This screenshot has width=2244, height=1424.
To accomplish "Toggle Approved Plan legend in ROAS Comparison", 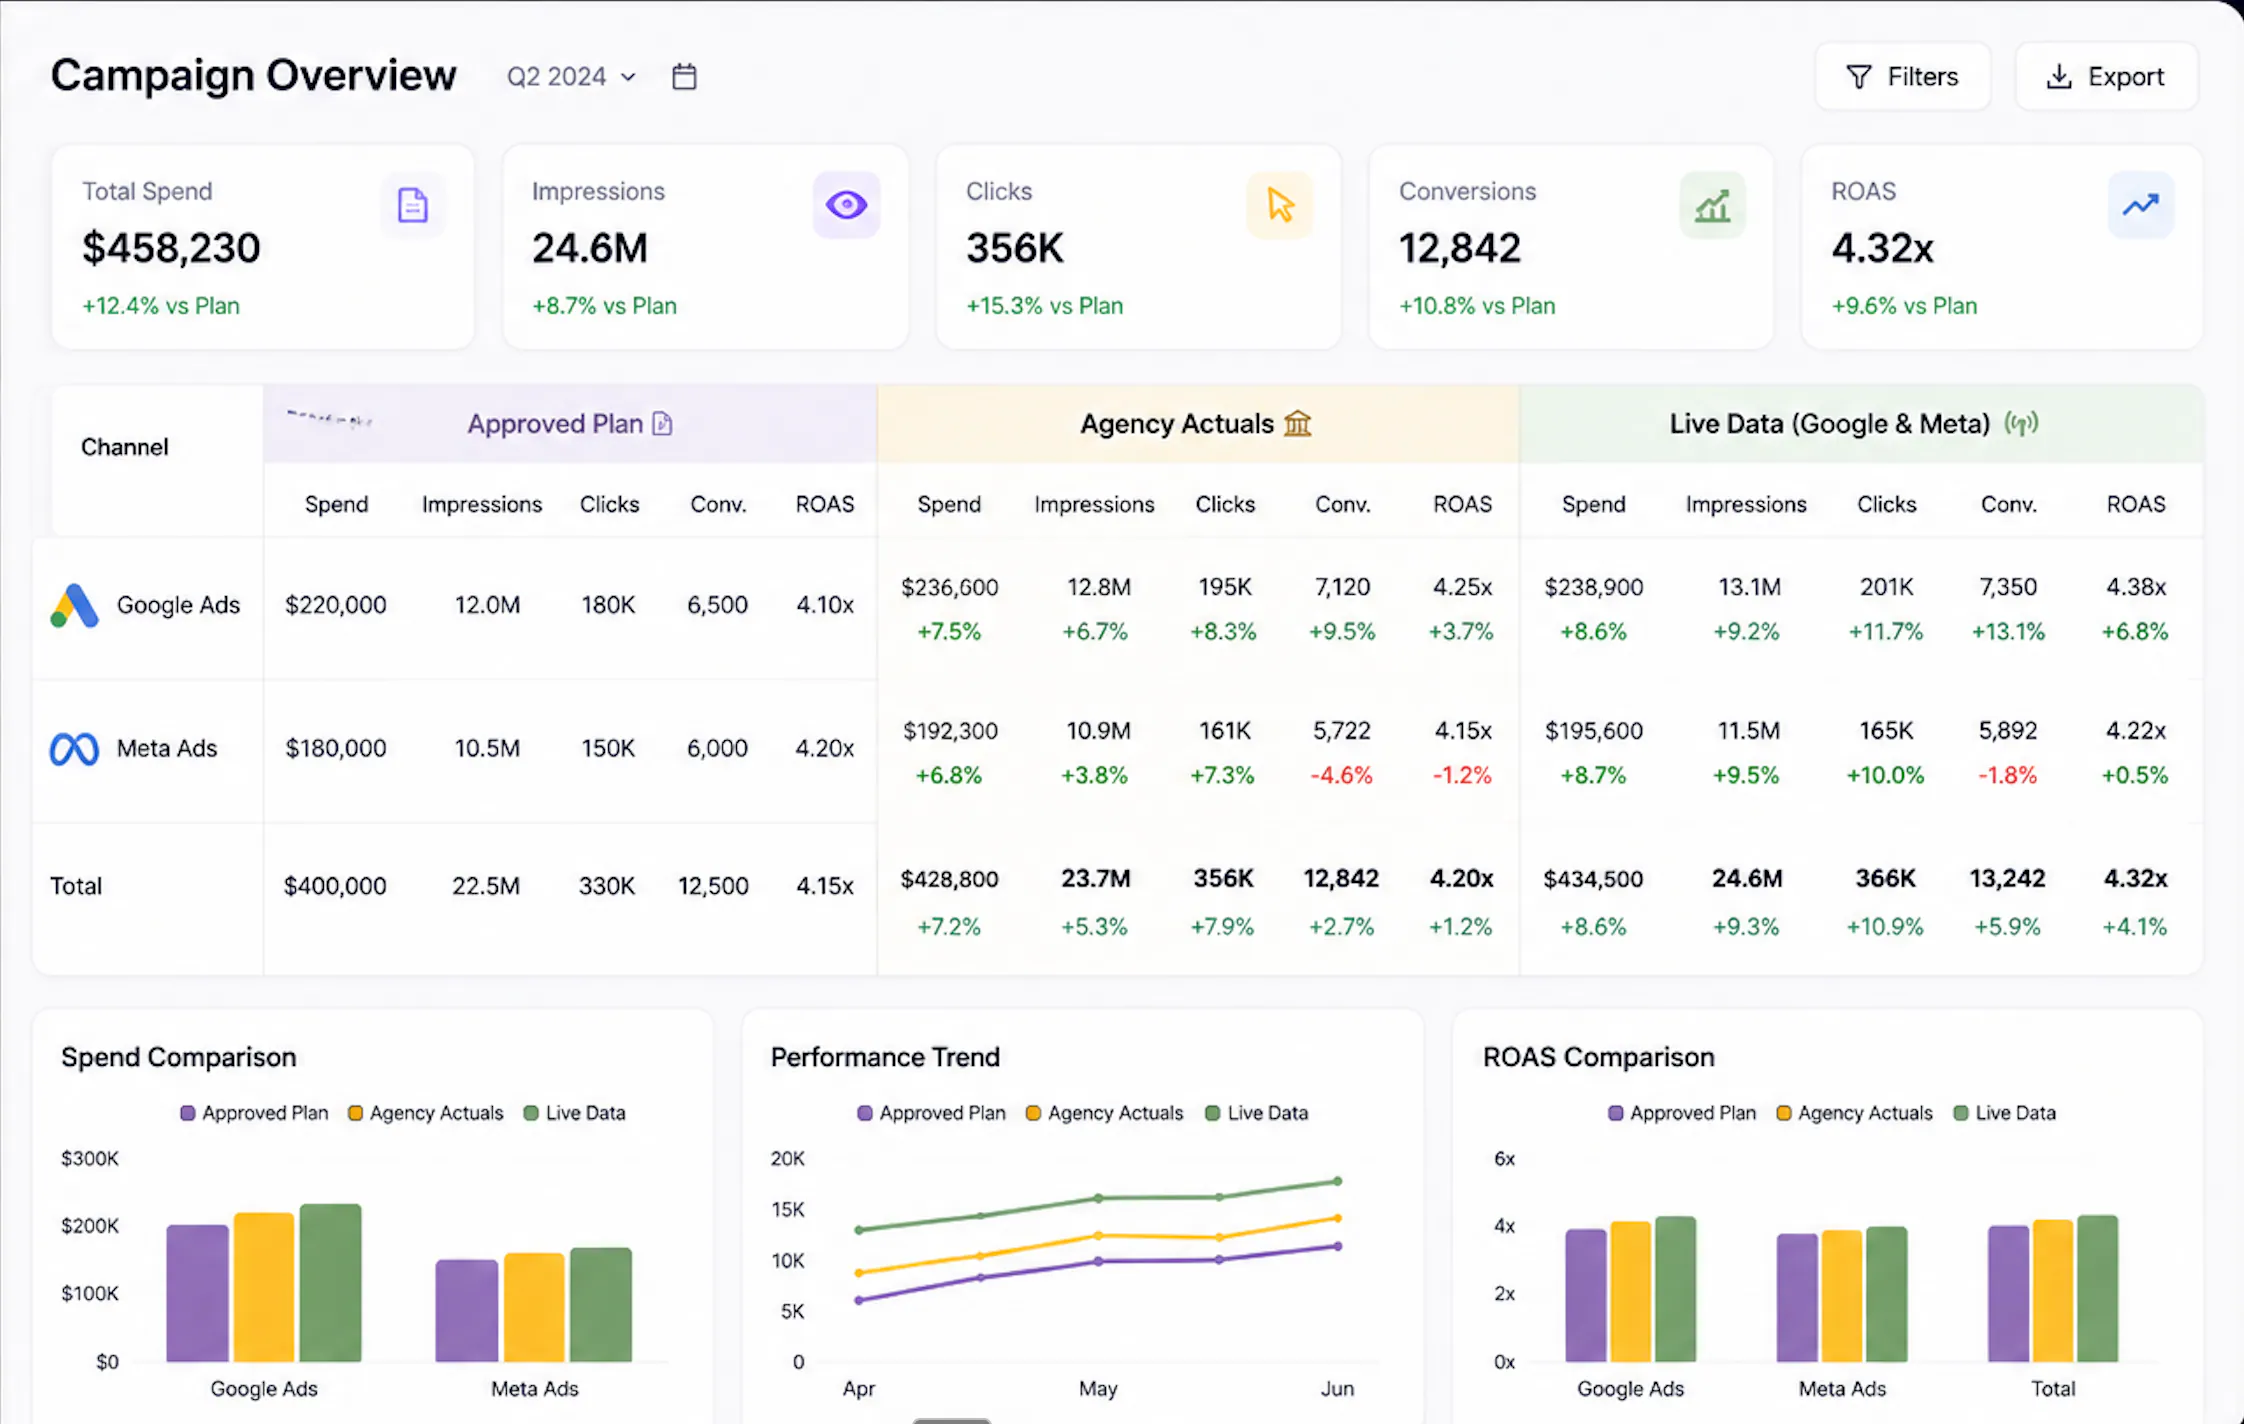I will (1682, 1113).
